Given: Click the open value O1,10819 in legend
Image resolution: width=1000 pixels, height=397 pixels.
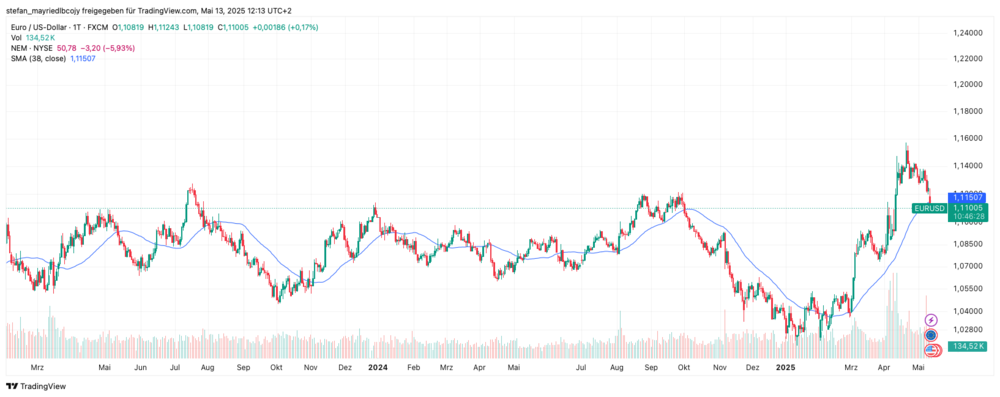Looking at the screenshot, I should pos(129,27).
